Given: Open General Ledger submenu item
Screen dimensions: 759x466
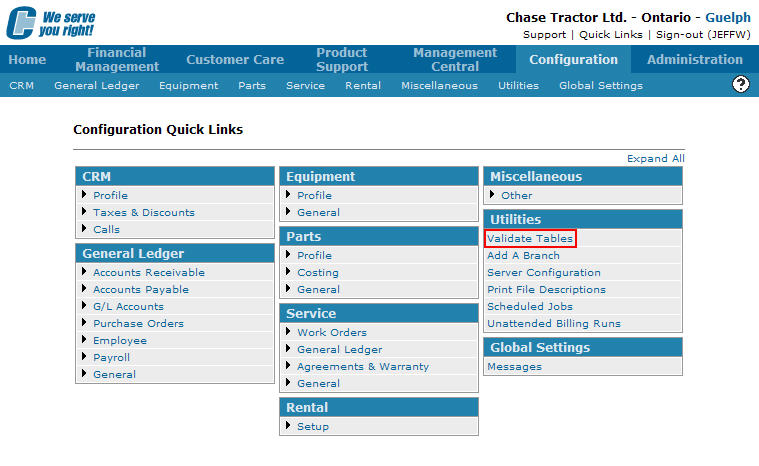Looking at the screenshot, I should 97,86.
